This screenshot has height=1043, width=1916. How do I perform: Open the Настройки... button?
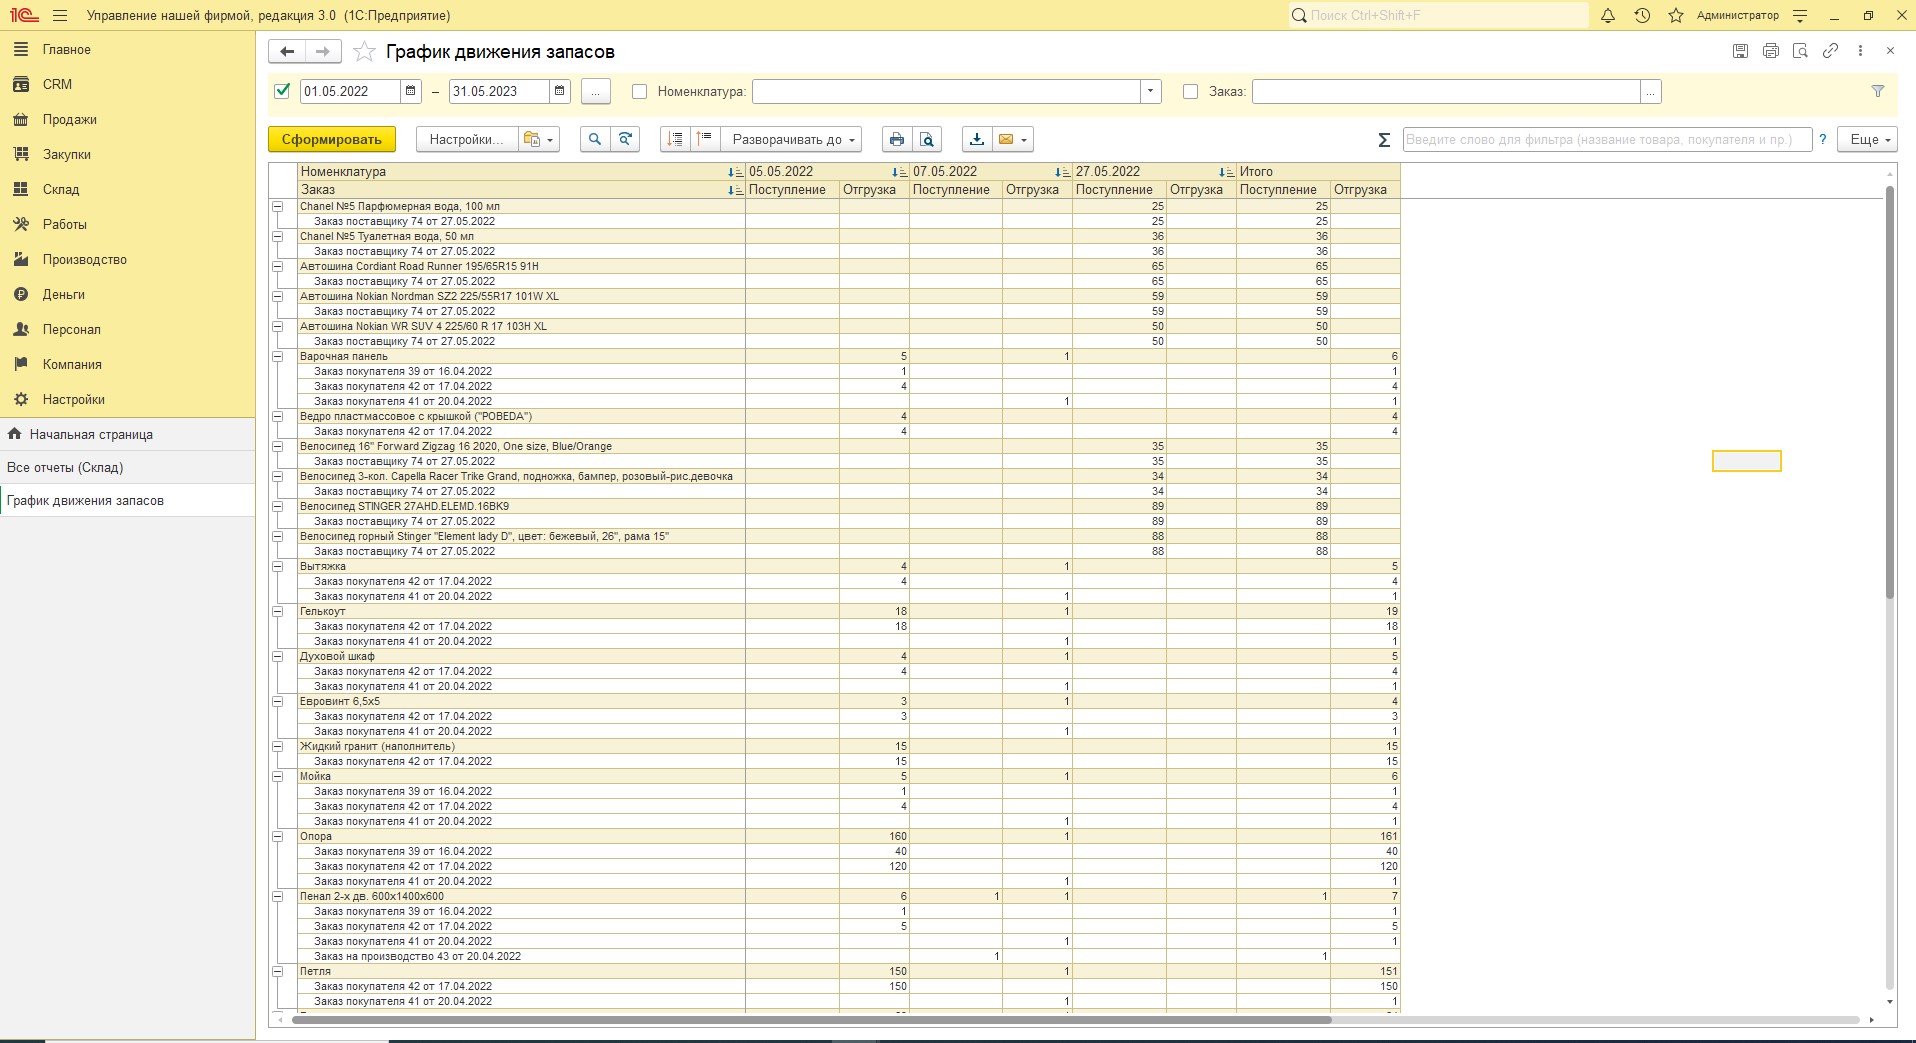coord(467,139)
